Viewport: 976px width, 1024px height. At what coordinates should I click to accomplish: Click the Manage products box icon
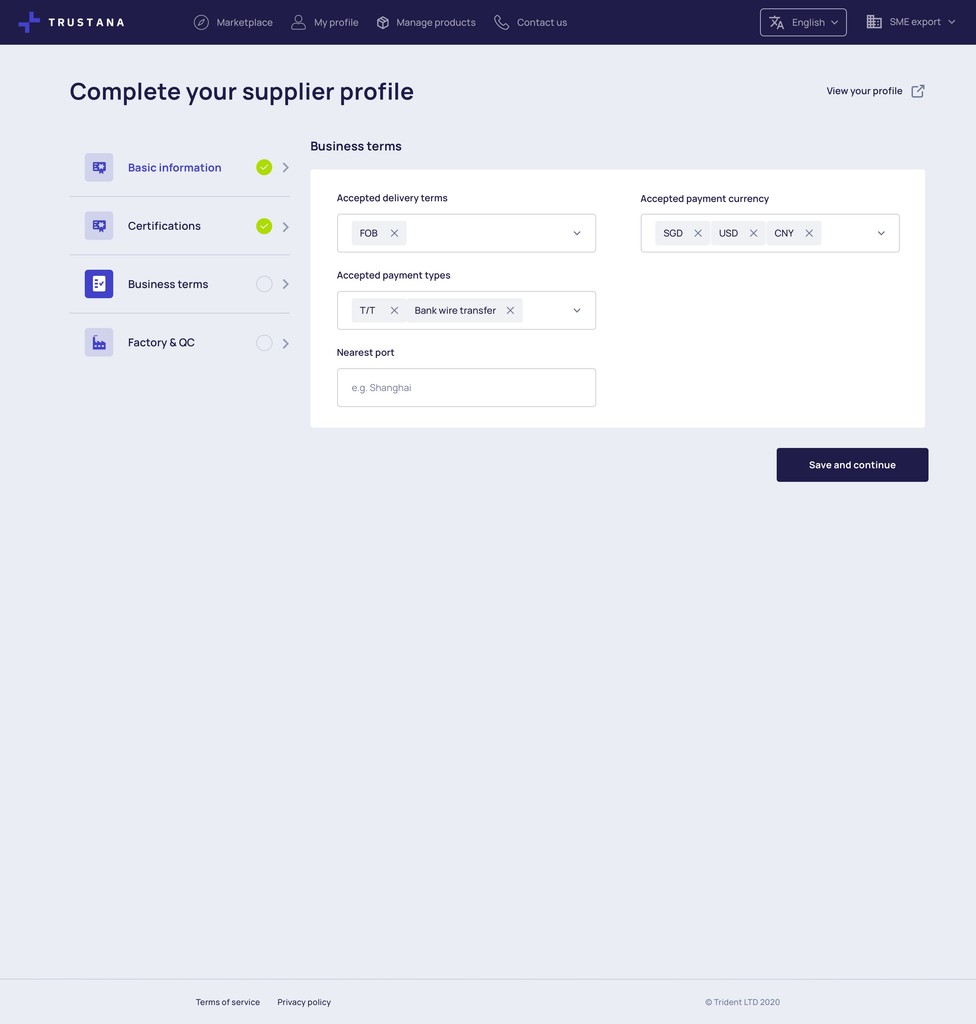point(383,22)
